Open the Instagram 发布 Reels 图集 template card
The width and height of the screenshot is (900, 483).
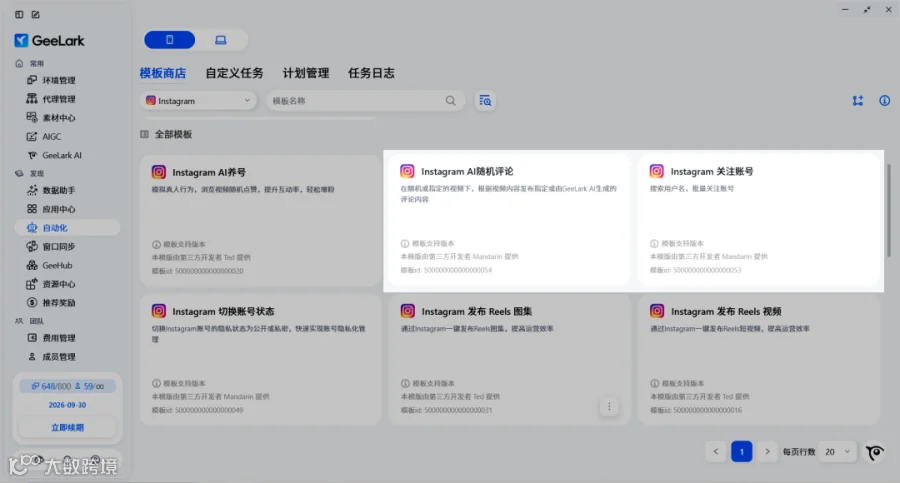pos(509,360)
